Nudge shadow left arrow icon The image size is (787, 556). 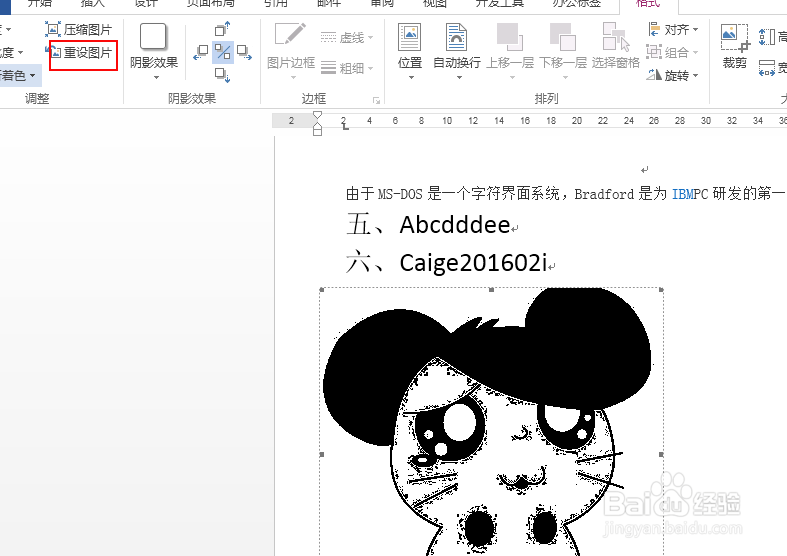click(200, 52)
